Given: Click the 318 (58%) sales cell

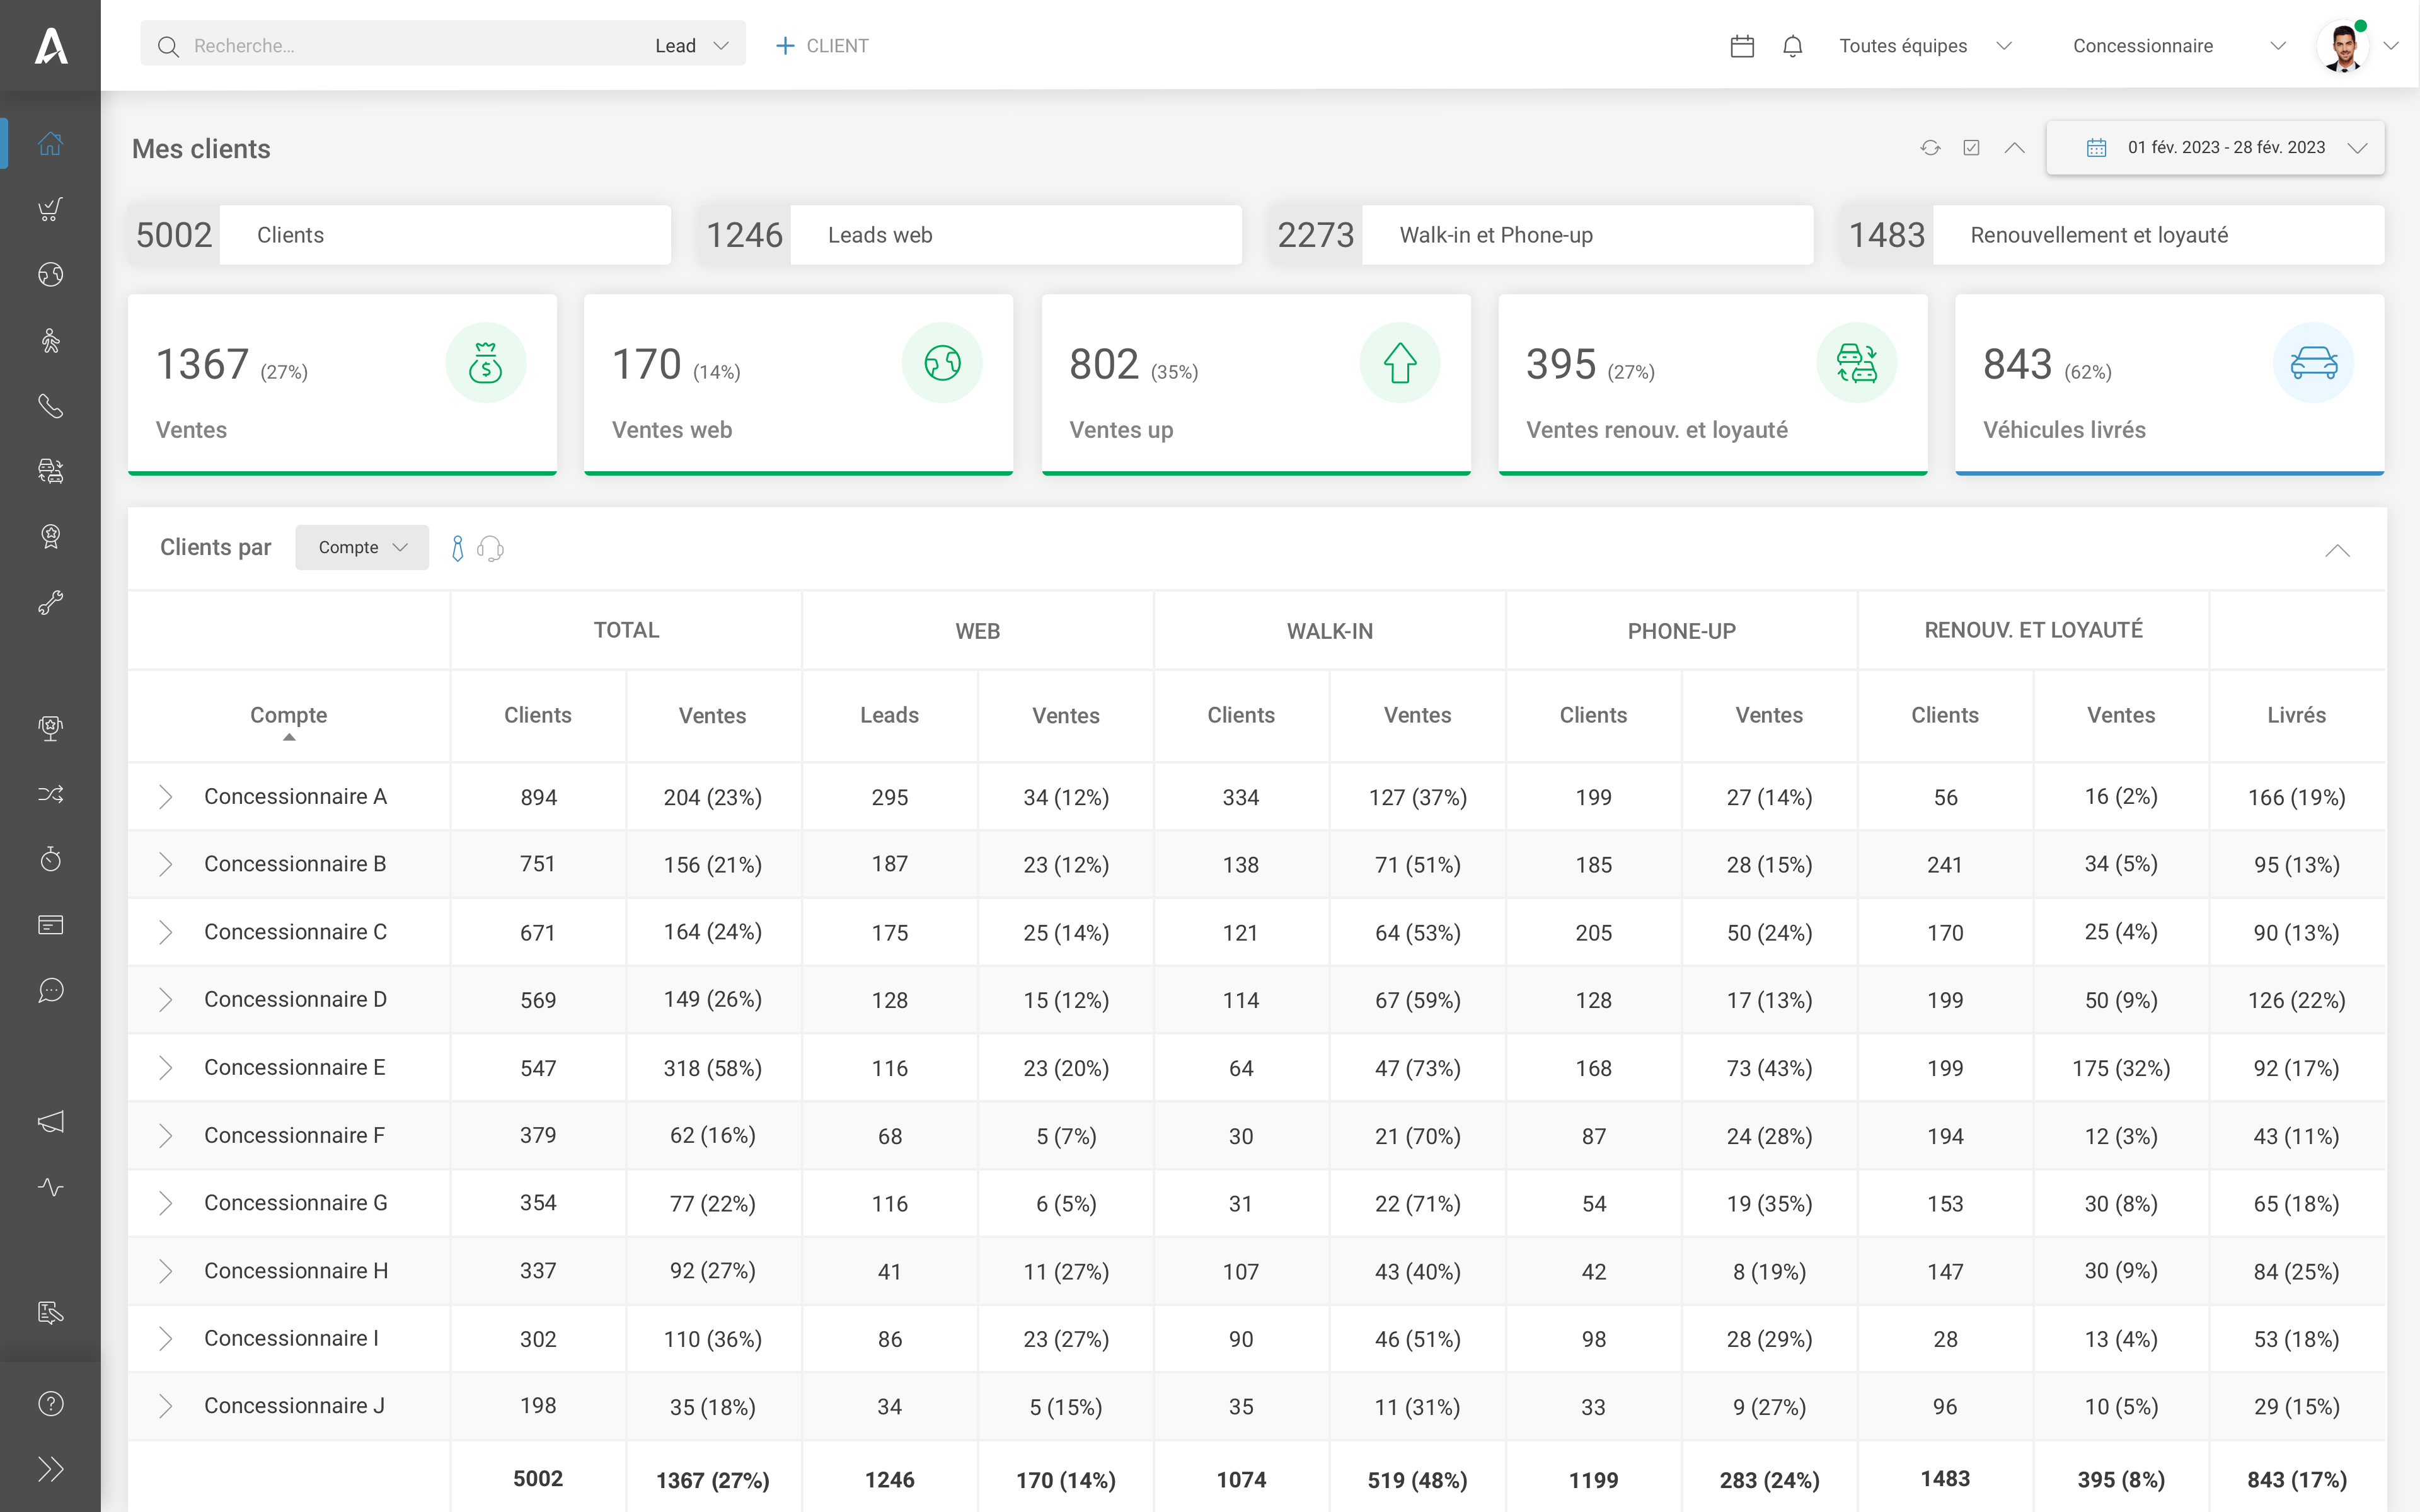Looking at the screenshot, I should (713, 1068).
